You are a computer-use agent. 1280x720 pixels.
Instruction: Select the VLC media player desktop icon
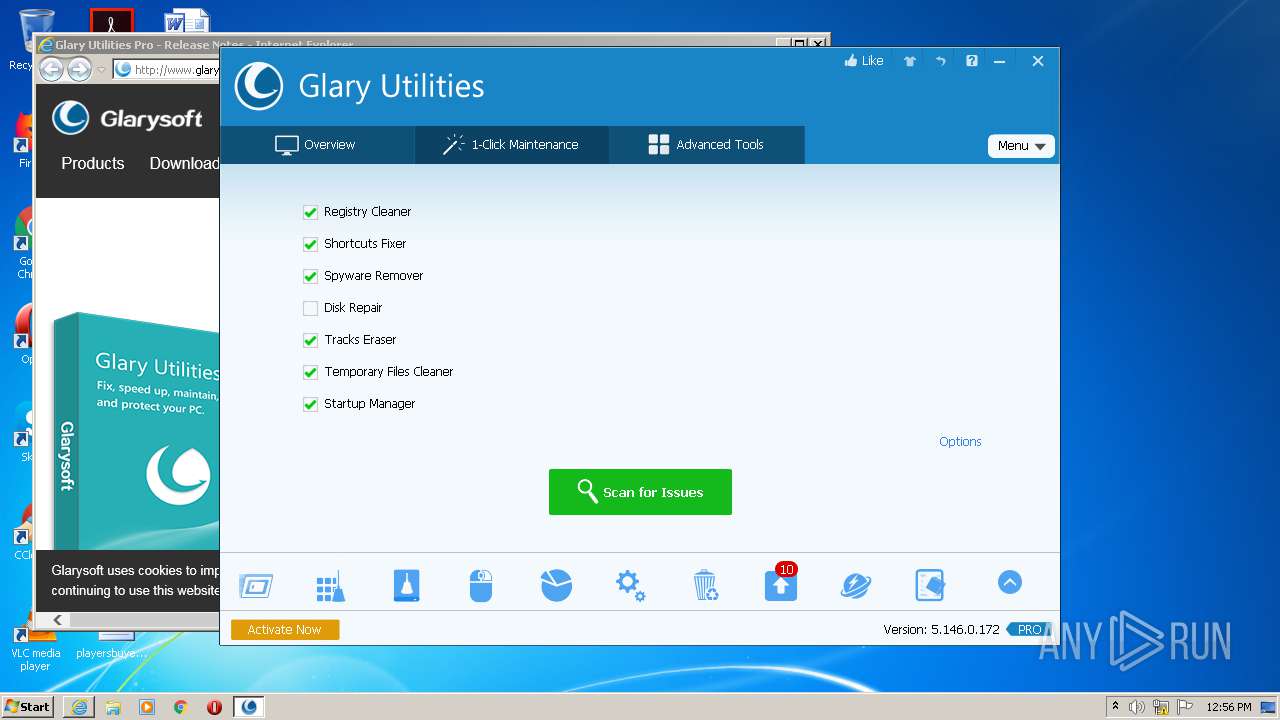35,650
